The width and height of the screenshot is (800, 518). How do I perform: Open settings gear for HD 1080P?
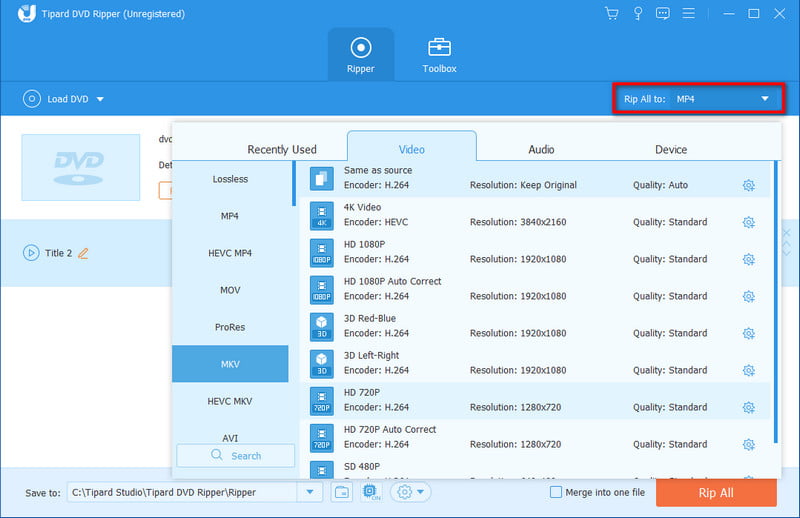tap(748, 259)
